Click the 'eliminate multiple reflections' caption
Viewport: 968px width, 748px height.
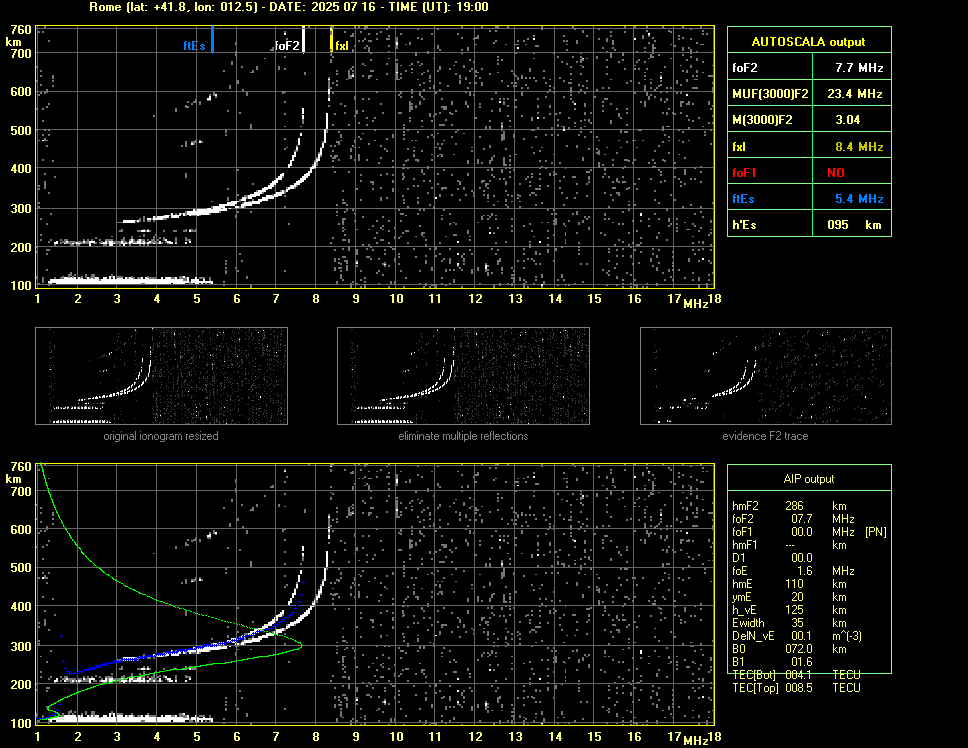tap(463, 436)
